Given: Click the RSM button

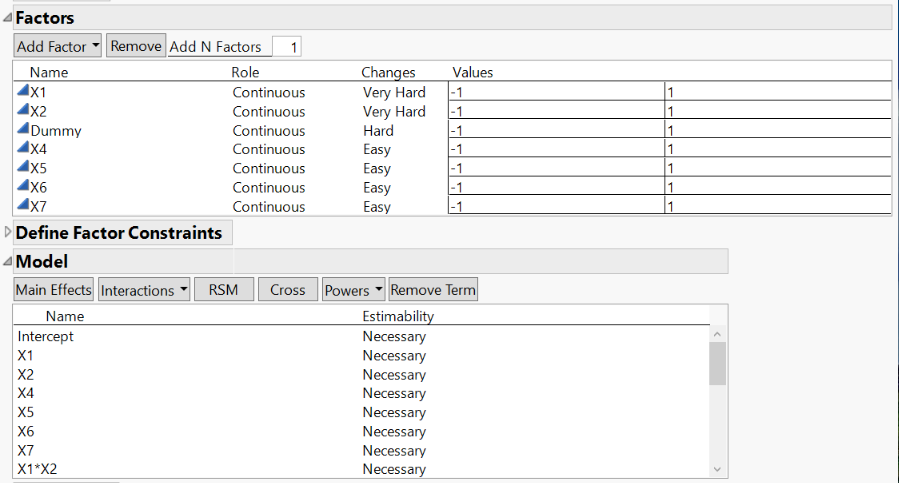Looking at the screenshot, I should point(223,290).
